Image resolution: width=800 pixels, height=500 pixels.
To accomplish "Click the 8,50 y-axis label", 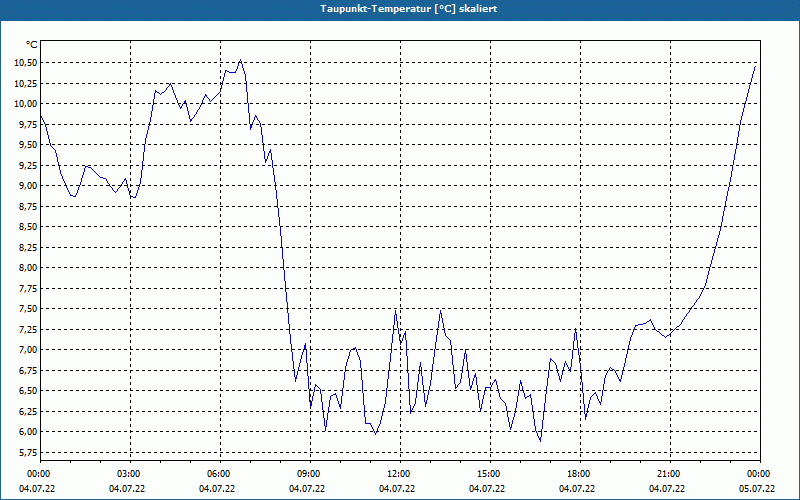I will 28,227.
